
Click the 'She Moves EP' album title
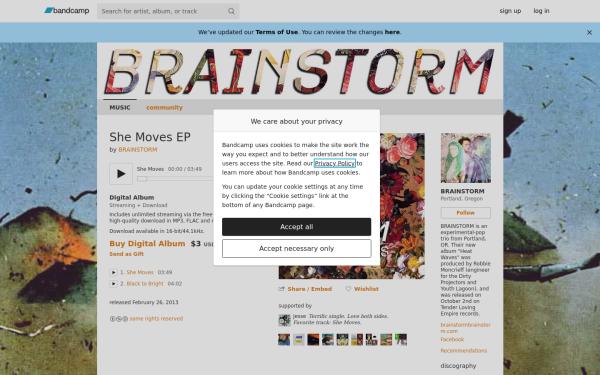point(150,137)
